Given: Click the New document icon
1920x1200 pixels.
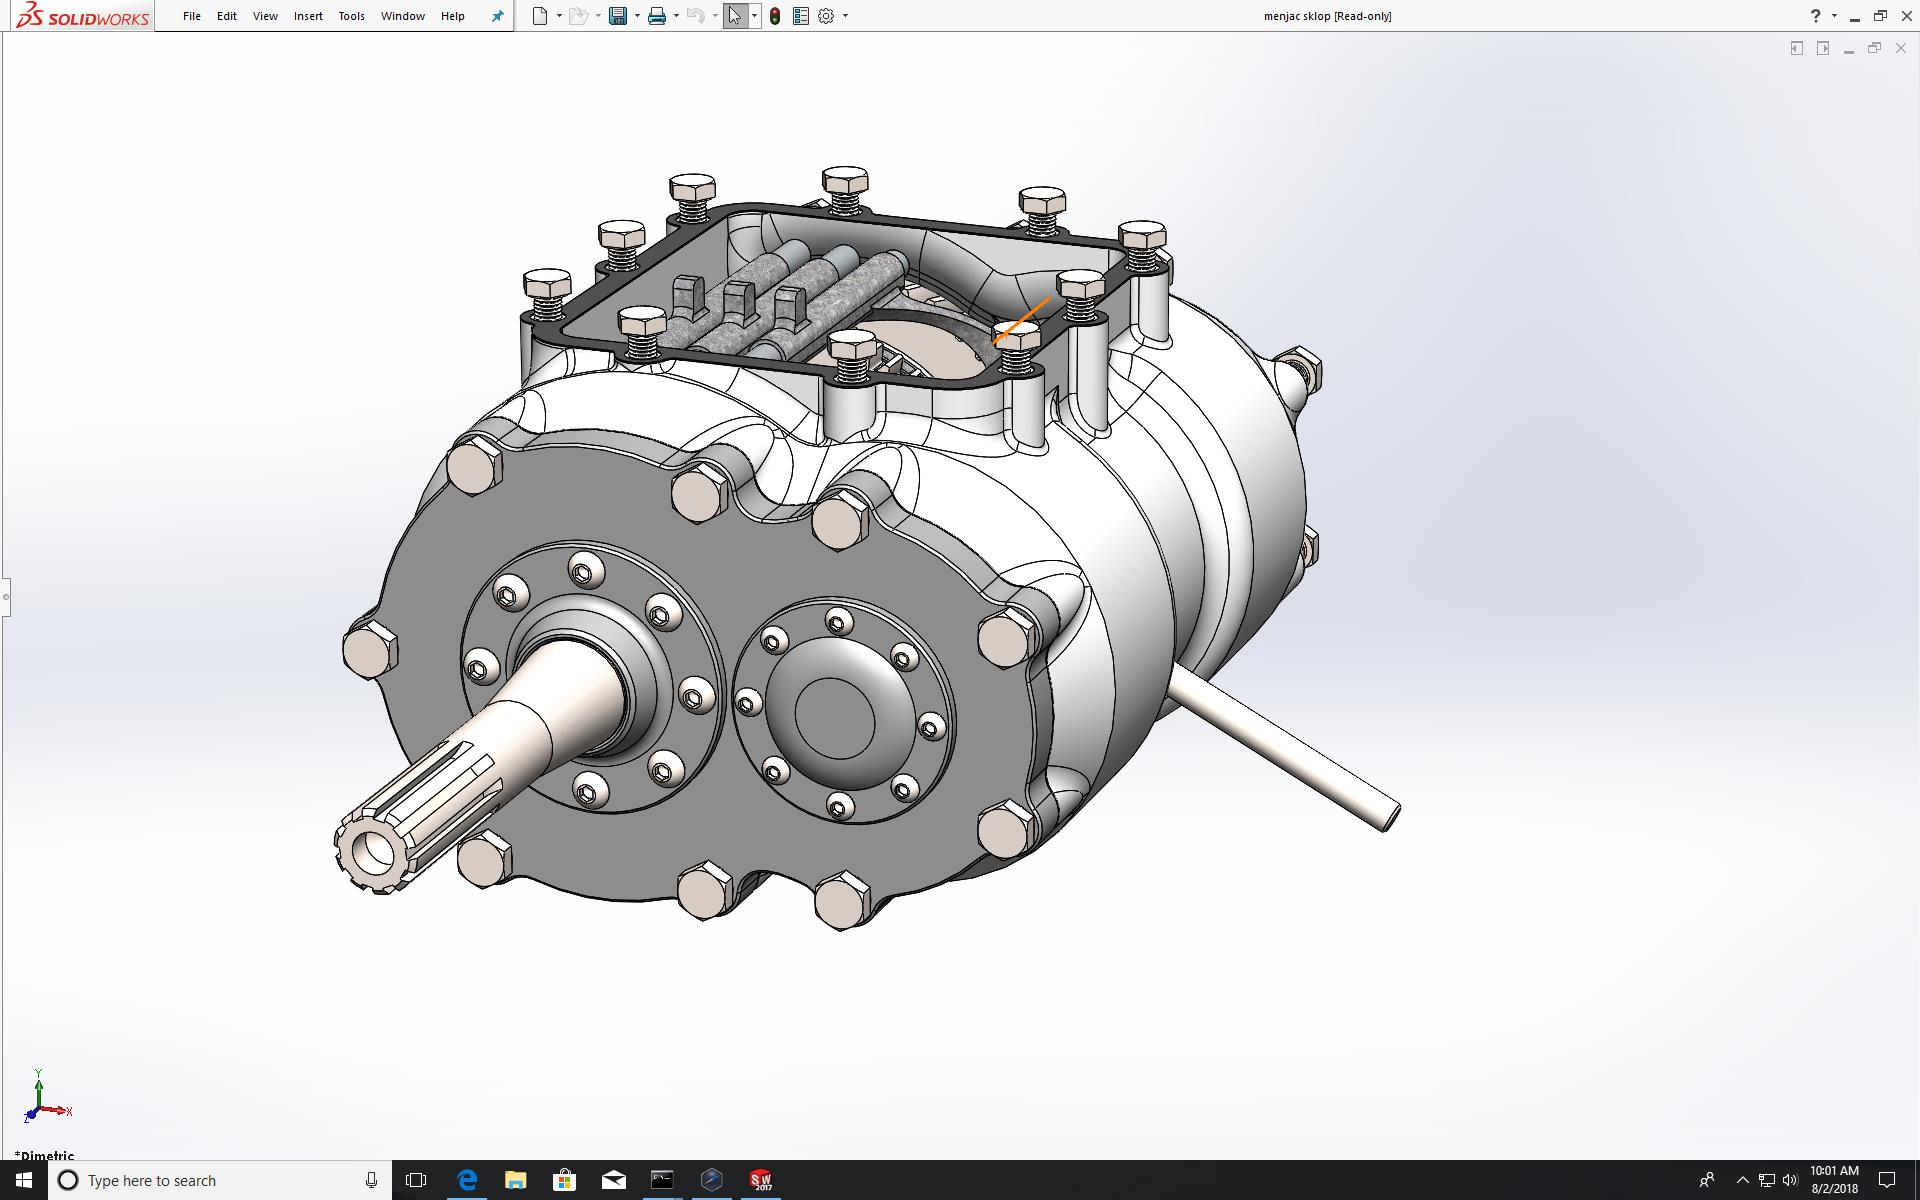Looking at the screenshot, I should 540,16.
